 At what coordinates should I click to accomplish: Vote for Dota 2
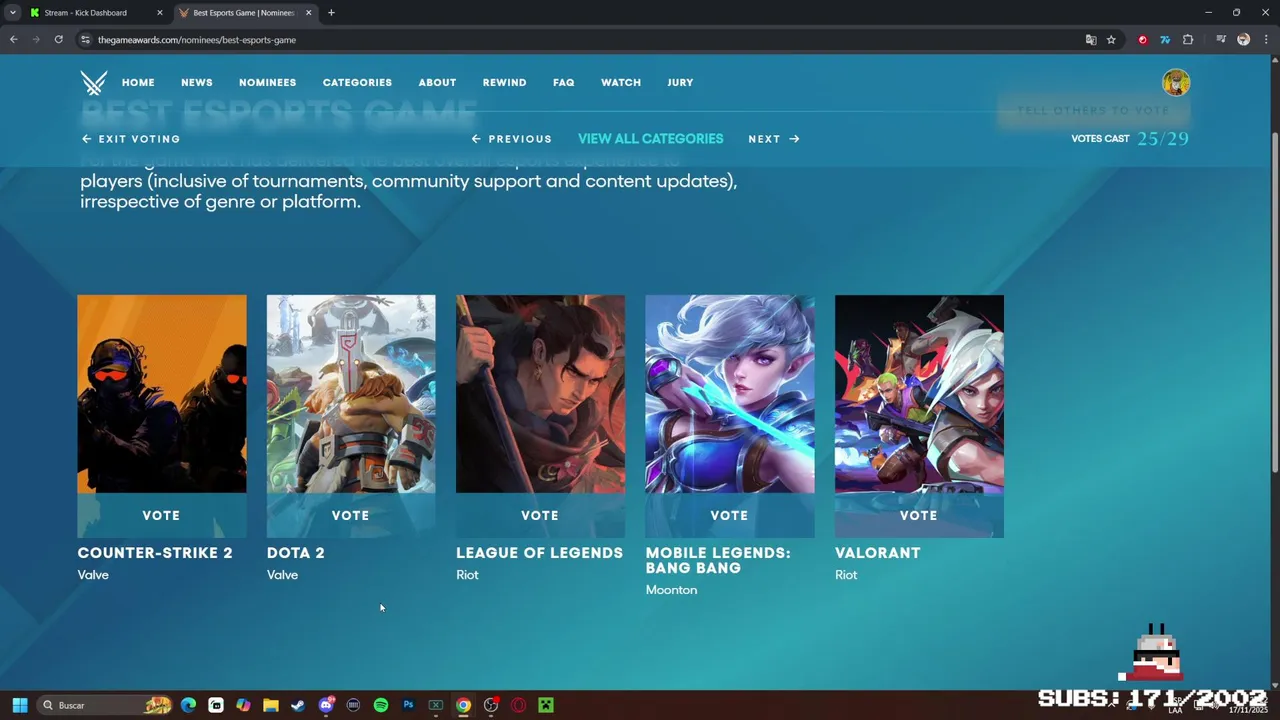(351, 516)
